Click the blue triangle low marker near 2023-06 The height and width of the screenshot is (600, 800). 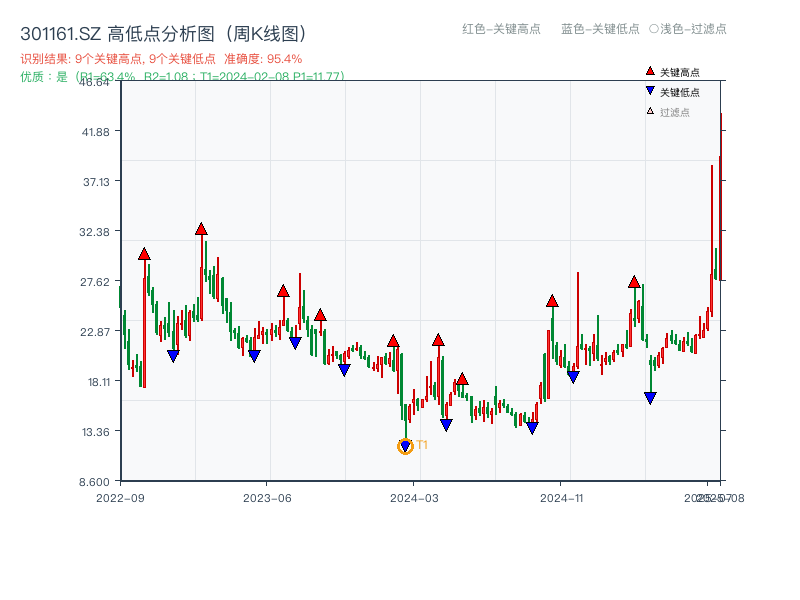pos(254,355)
